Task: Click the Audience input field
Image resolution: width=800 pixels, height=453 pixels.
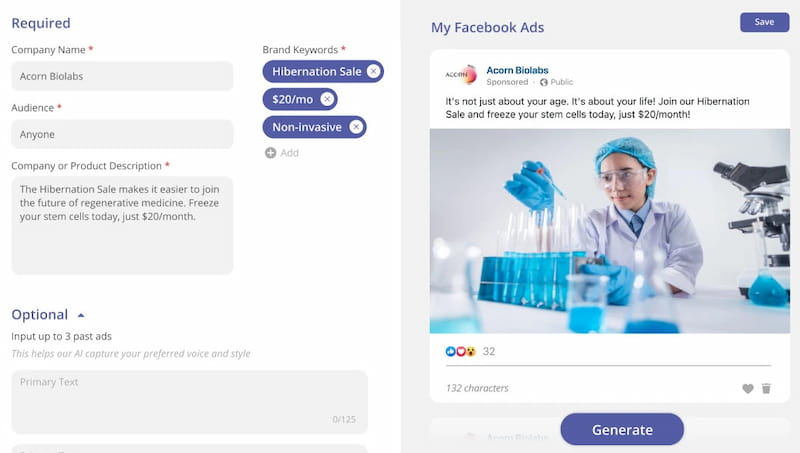Action: [x=122, y=134]
